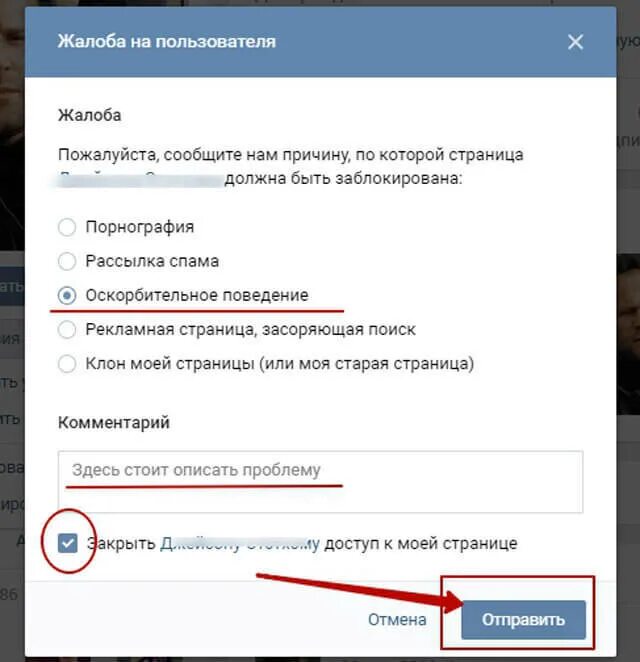Click the Комментарий section heading

(114, 422)
